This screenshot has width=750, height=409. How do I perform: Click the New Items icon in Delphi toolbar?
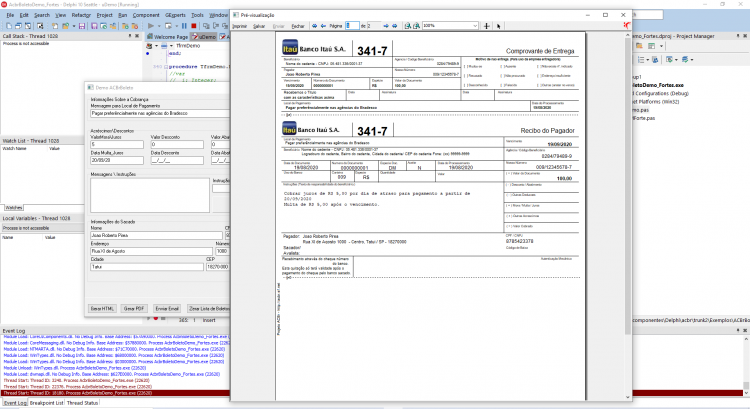coord(55,26)
